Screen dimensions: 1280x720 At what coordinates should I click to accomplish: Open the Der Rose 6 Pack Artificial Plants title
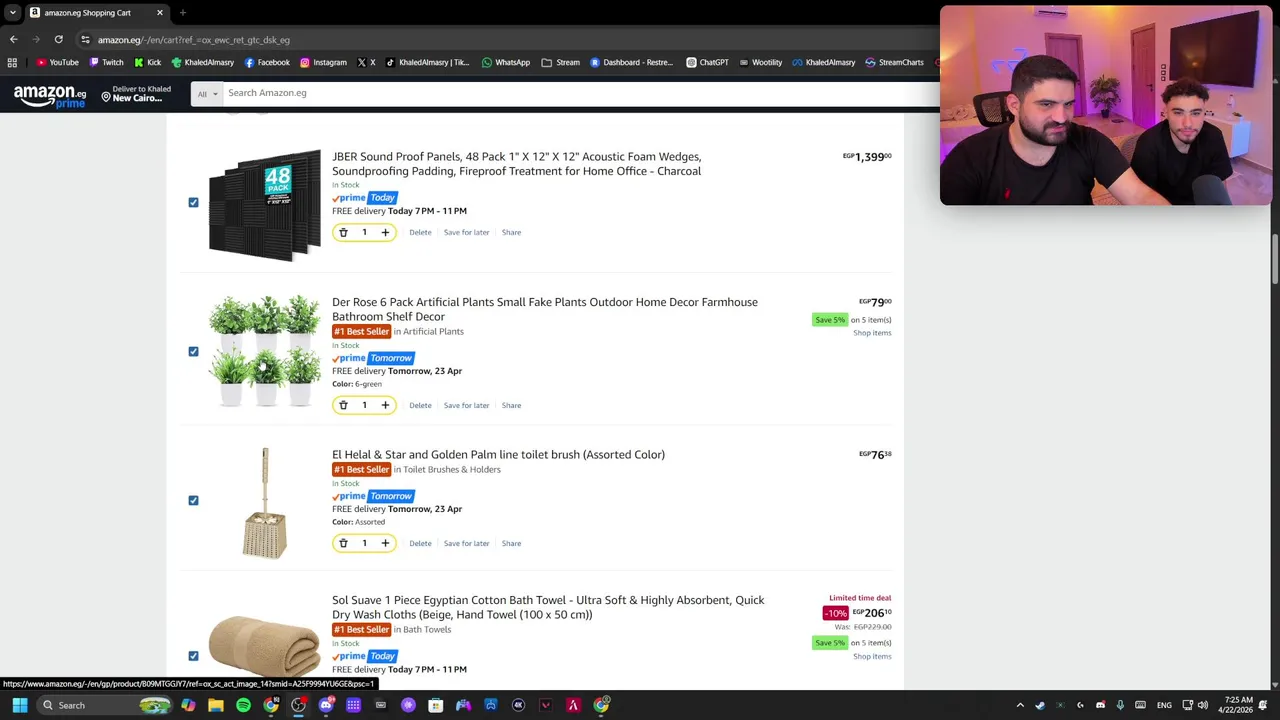(544, 309)
